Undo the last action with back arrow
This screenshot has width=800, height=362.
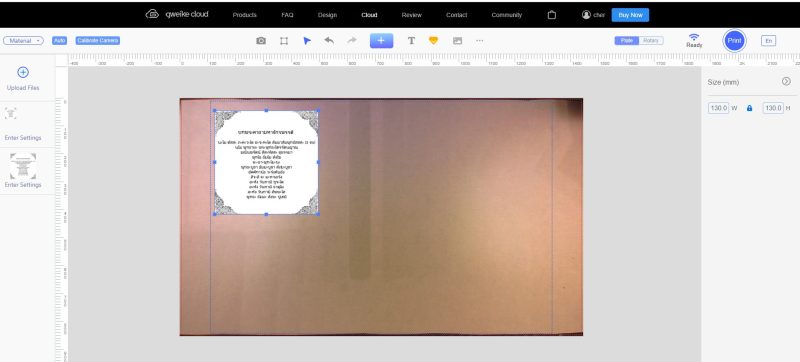point(329,40)
